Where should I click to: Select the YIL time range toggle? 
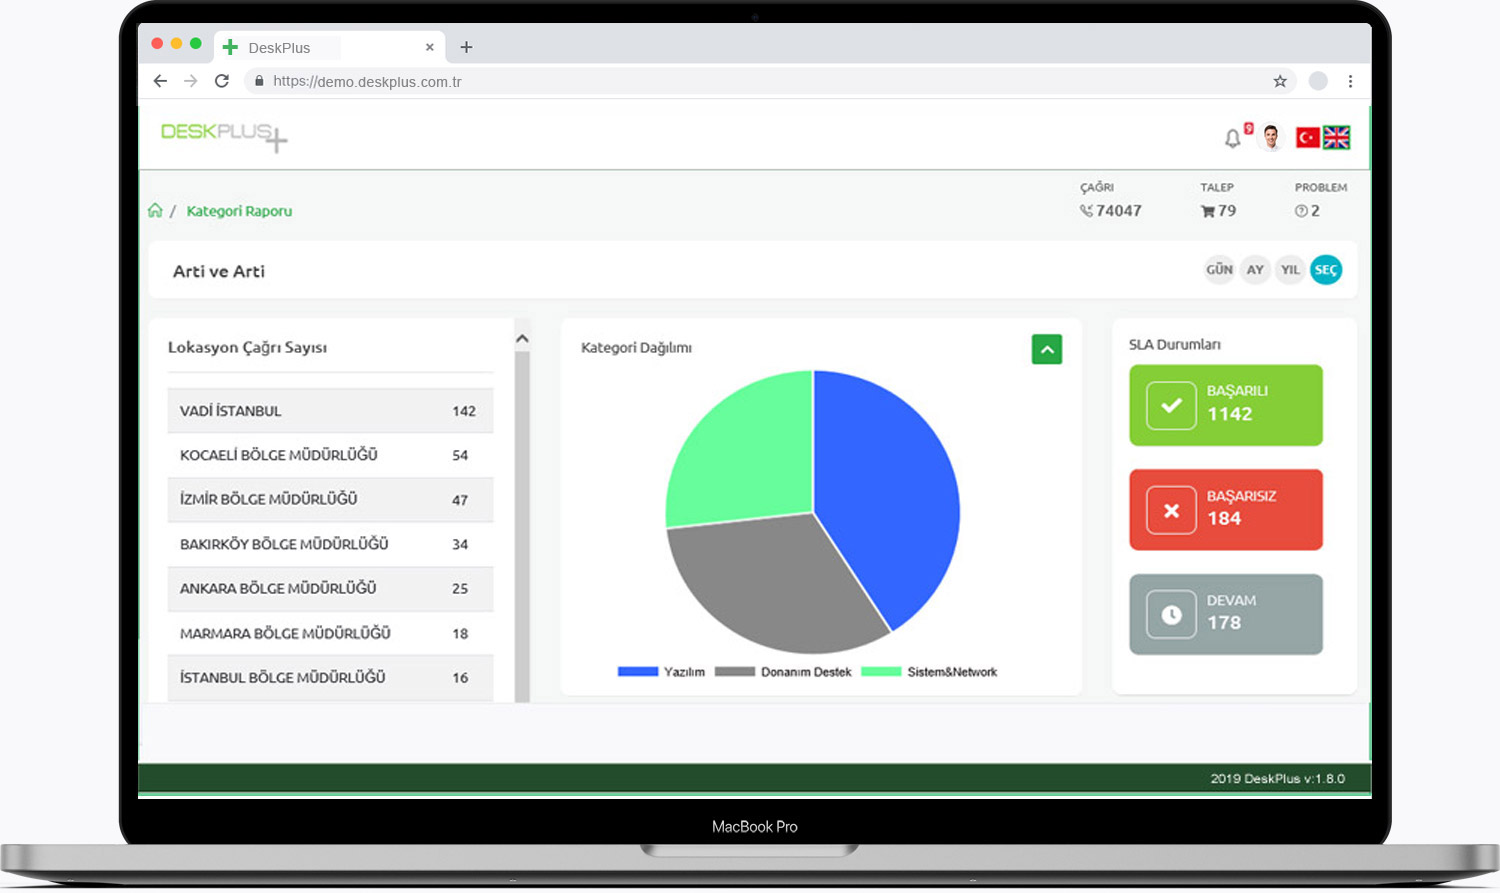[x=1290, y=270]
